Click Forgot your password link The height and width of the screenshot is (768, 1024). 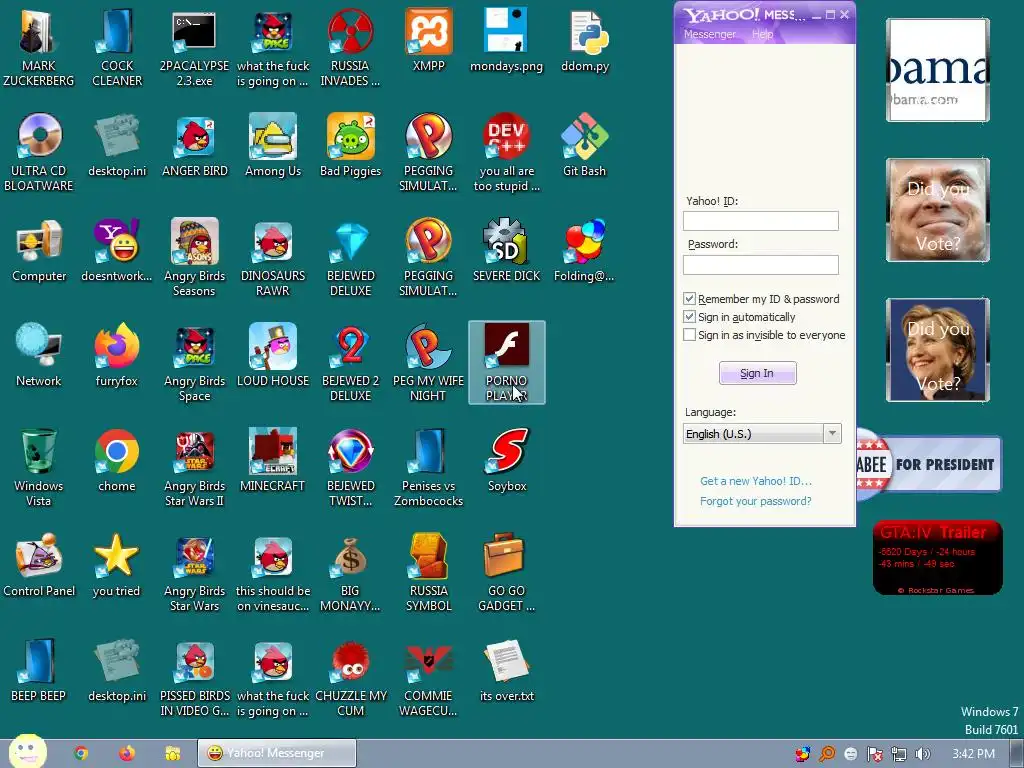click(756, 501)
